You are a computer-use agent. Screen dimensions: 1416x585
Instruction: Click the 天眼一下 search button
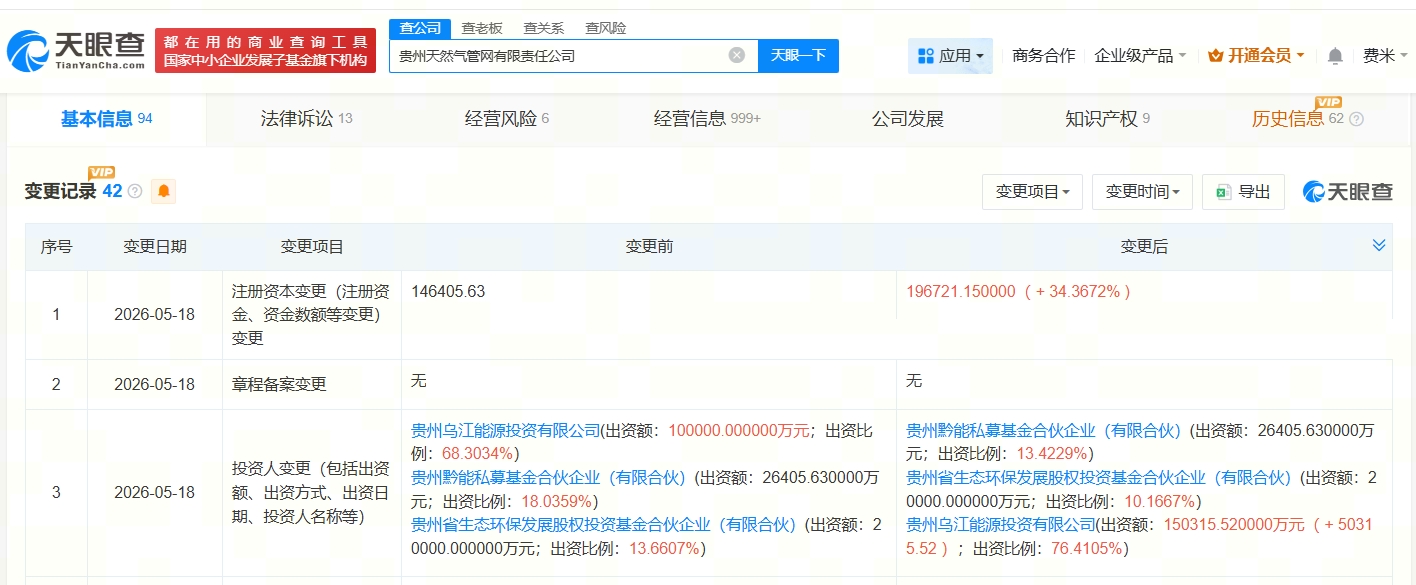pos(798,56)
